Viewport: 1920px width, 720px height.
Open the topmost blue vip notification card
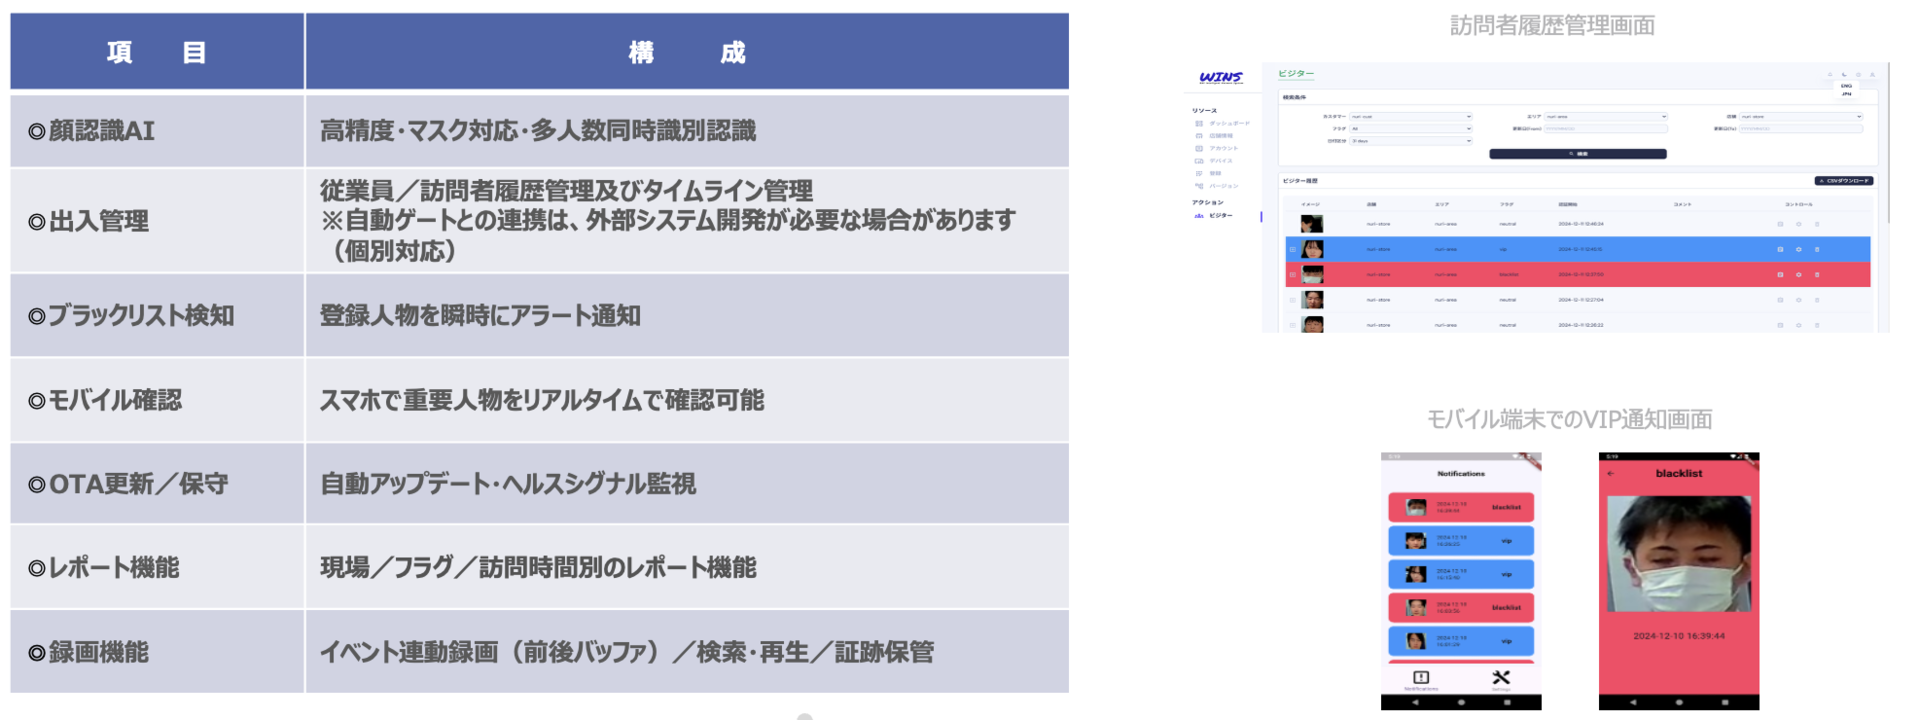(x=1461, y=541)
